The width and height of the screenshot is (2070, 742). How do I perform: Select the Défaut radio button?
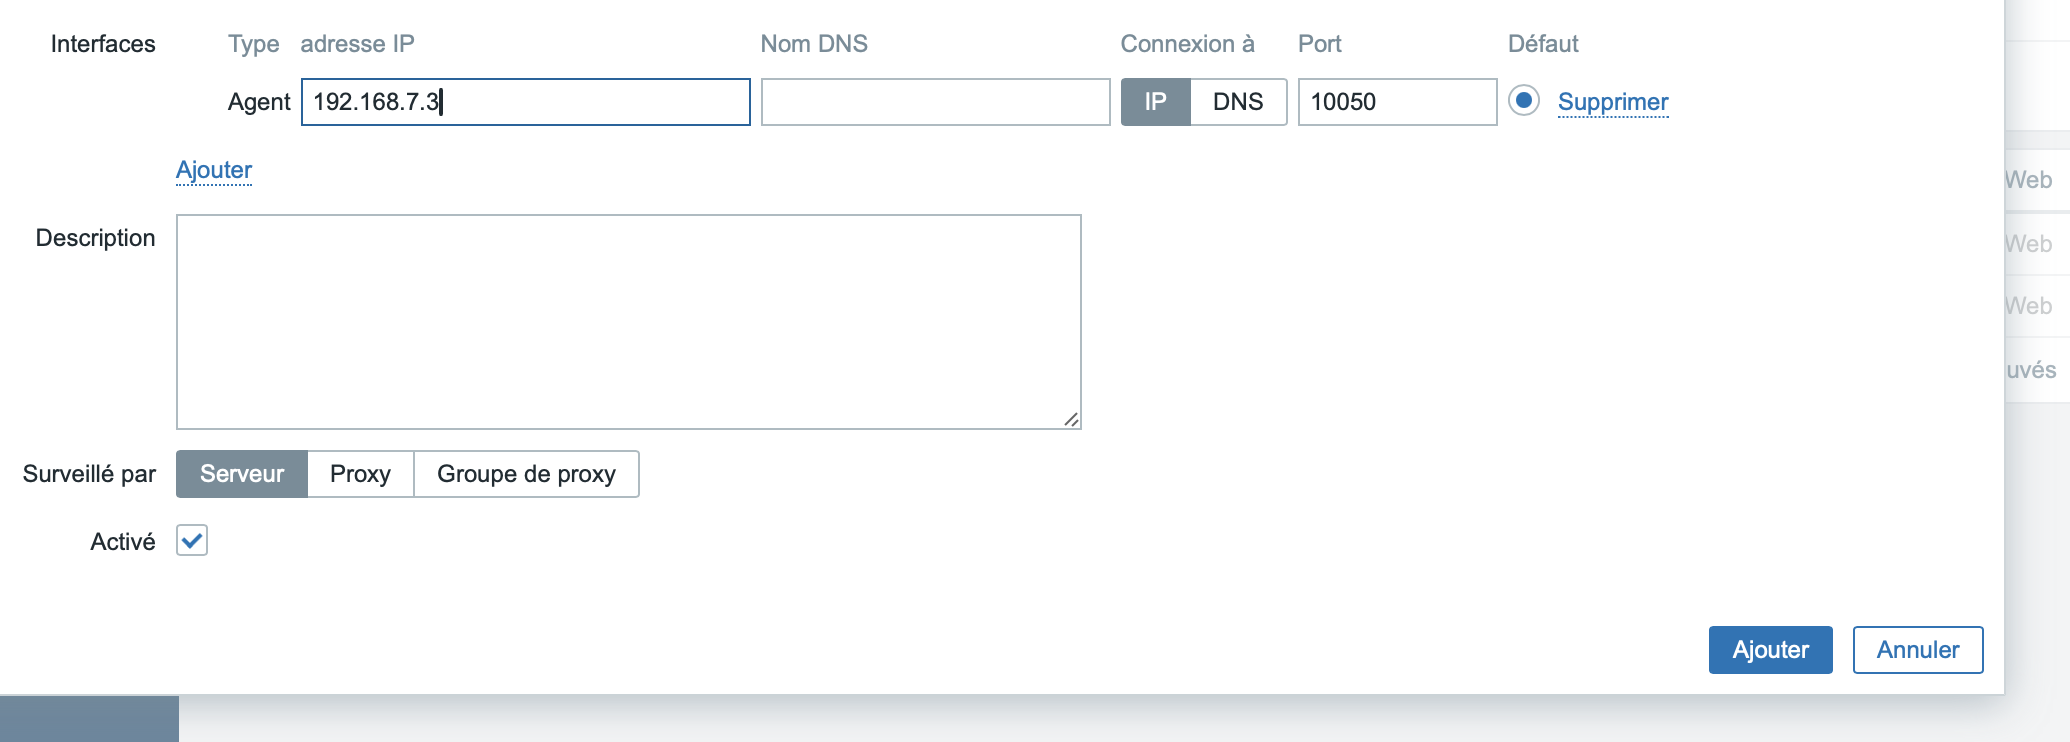(1523, 101)
